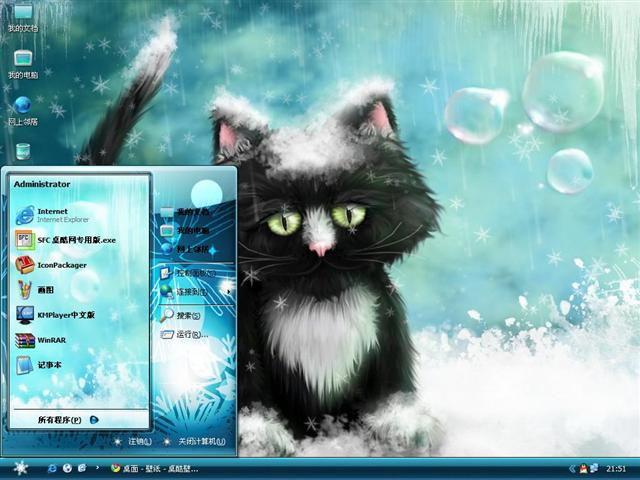Image resolution: width=640 pixels, height=480 pixels.
Task: Open the QQ penguin tray icon
Action: [x=583, y=469]
